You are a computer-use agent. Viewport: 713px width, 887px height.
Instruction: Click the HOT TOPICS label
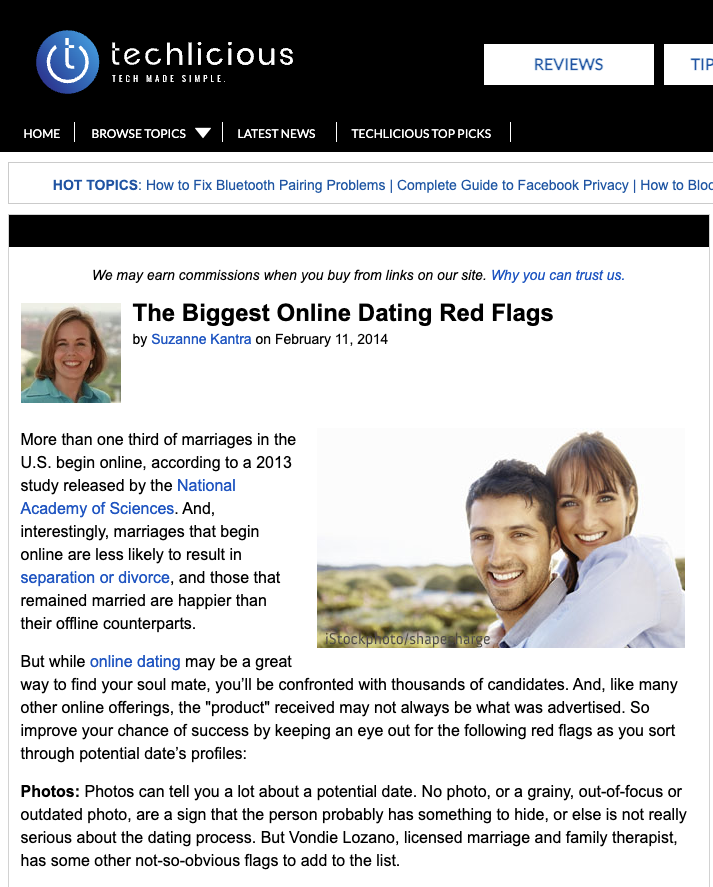[x=97, y=185]
